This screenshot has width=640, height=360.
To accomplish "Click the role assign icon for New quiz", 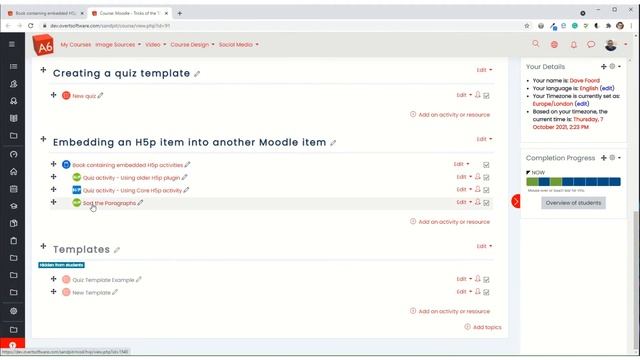I will (x=478, y=95).
